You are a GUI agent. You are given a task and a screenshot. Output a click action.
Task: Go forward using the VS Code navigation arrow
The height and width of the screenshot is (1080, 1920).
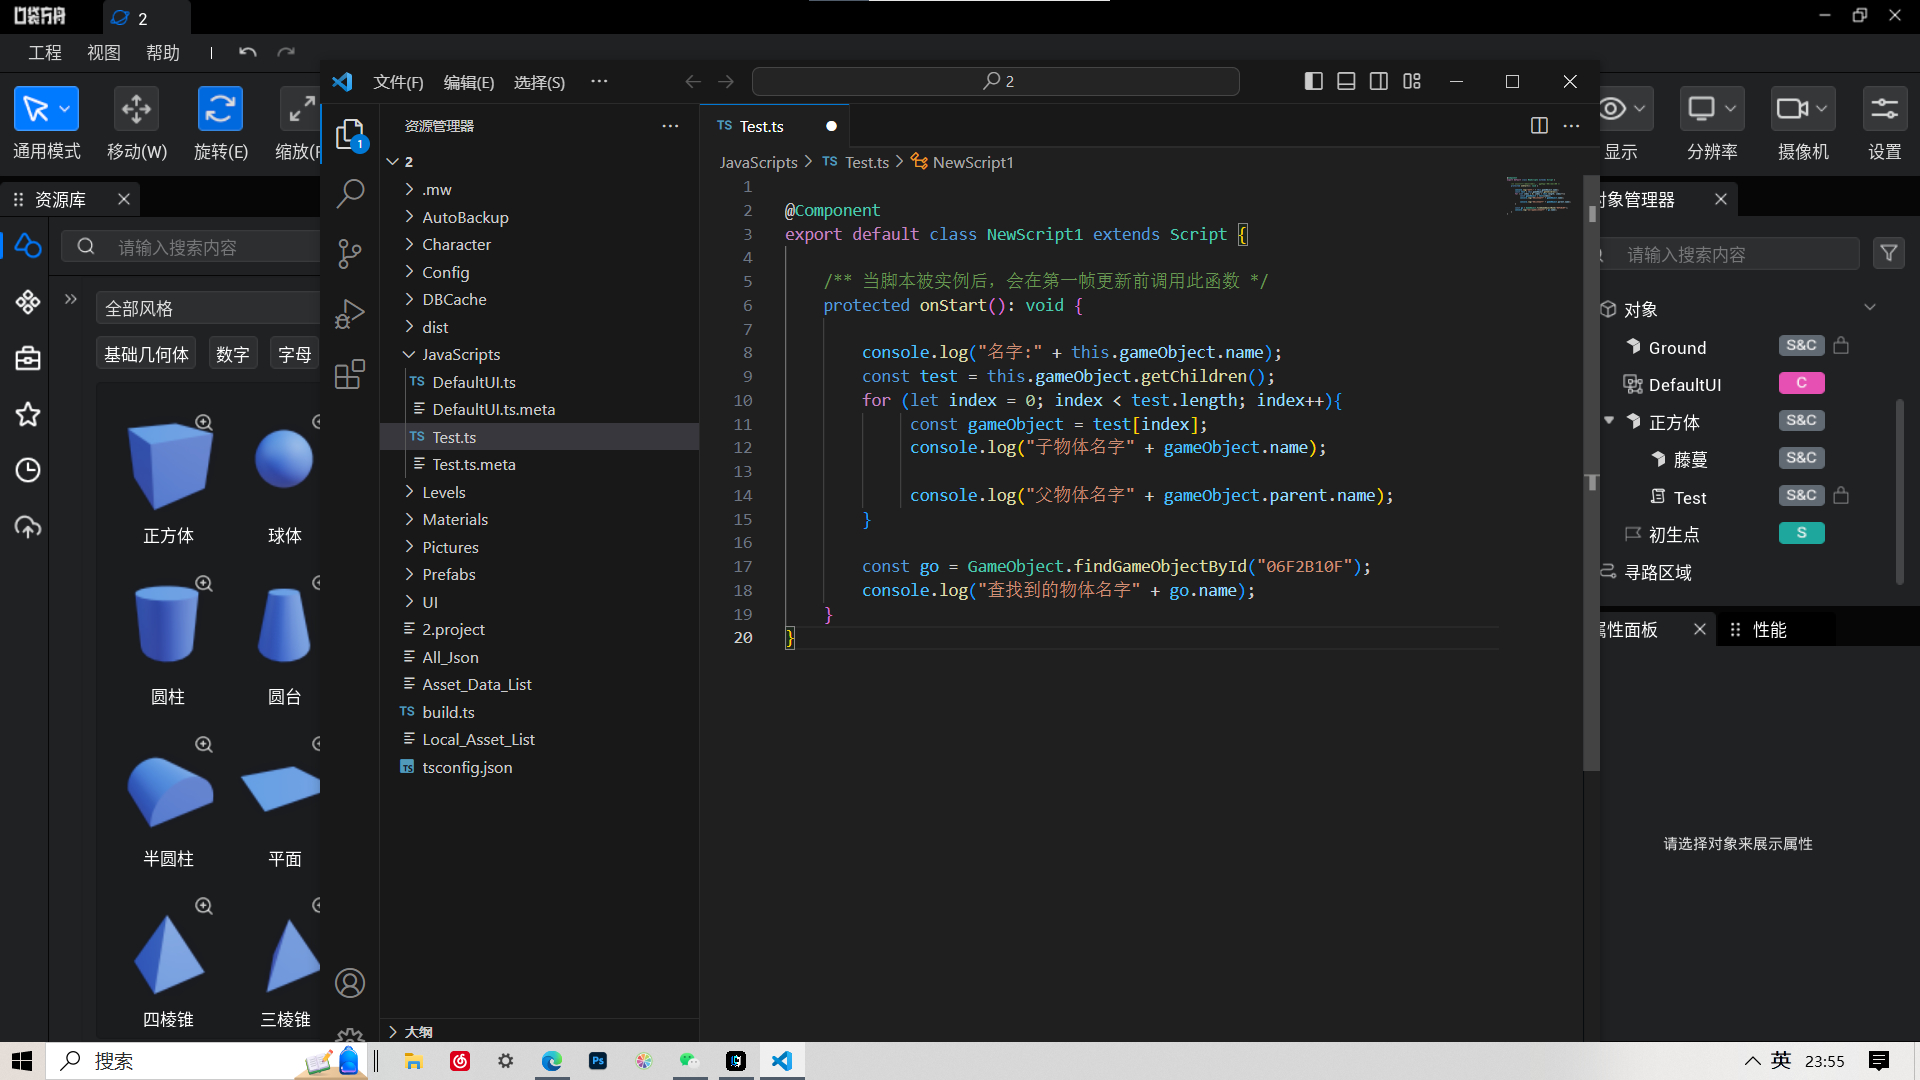click(727, 82)
